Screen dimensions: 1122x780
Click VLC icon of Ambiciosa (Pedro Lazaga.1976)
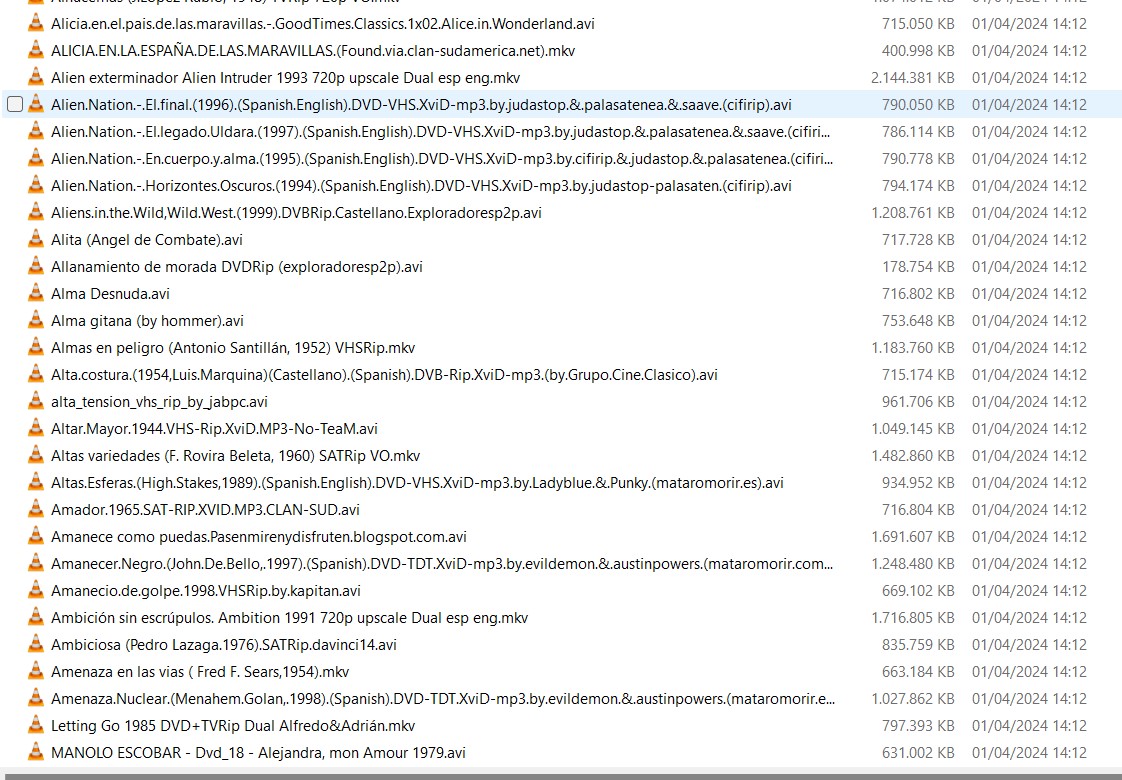coord(35,645)
